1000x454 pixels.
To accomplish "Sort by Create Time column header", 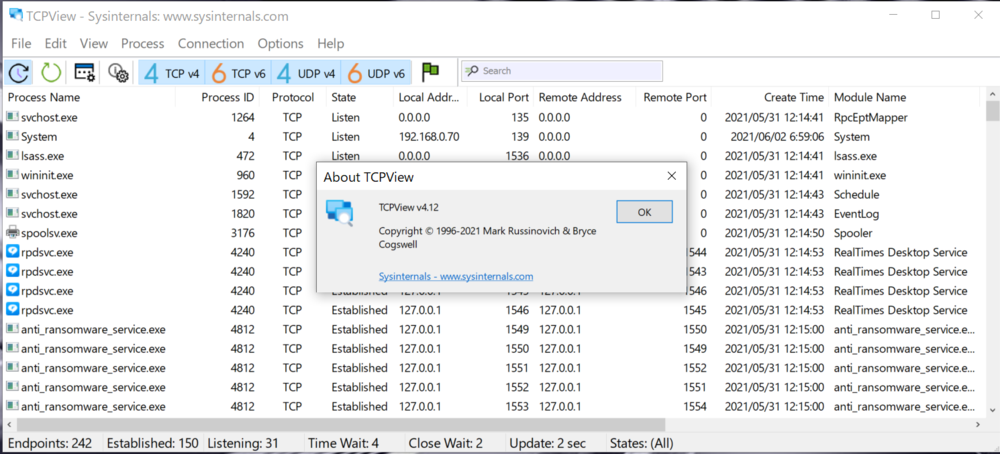I will click(770, 98).
